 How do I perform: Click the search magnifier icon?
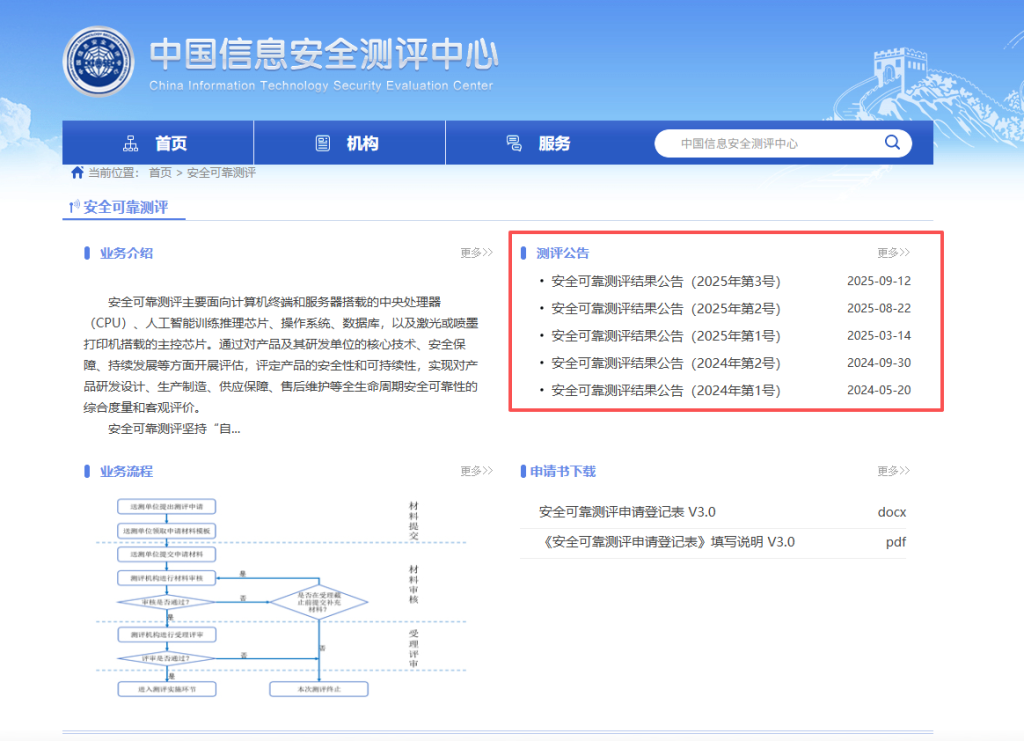pyautogui.click(x=892, y=143)
